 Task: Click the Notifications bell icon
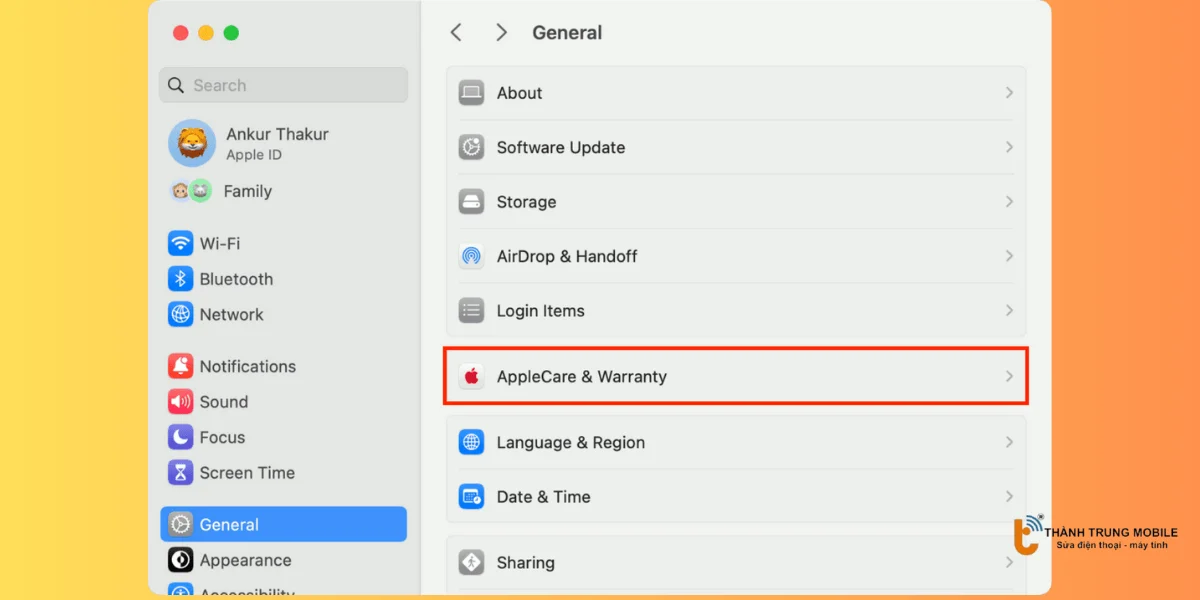point(180,366)
